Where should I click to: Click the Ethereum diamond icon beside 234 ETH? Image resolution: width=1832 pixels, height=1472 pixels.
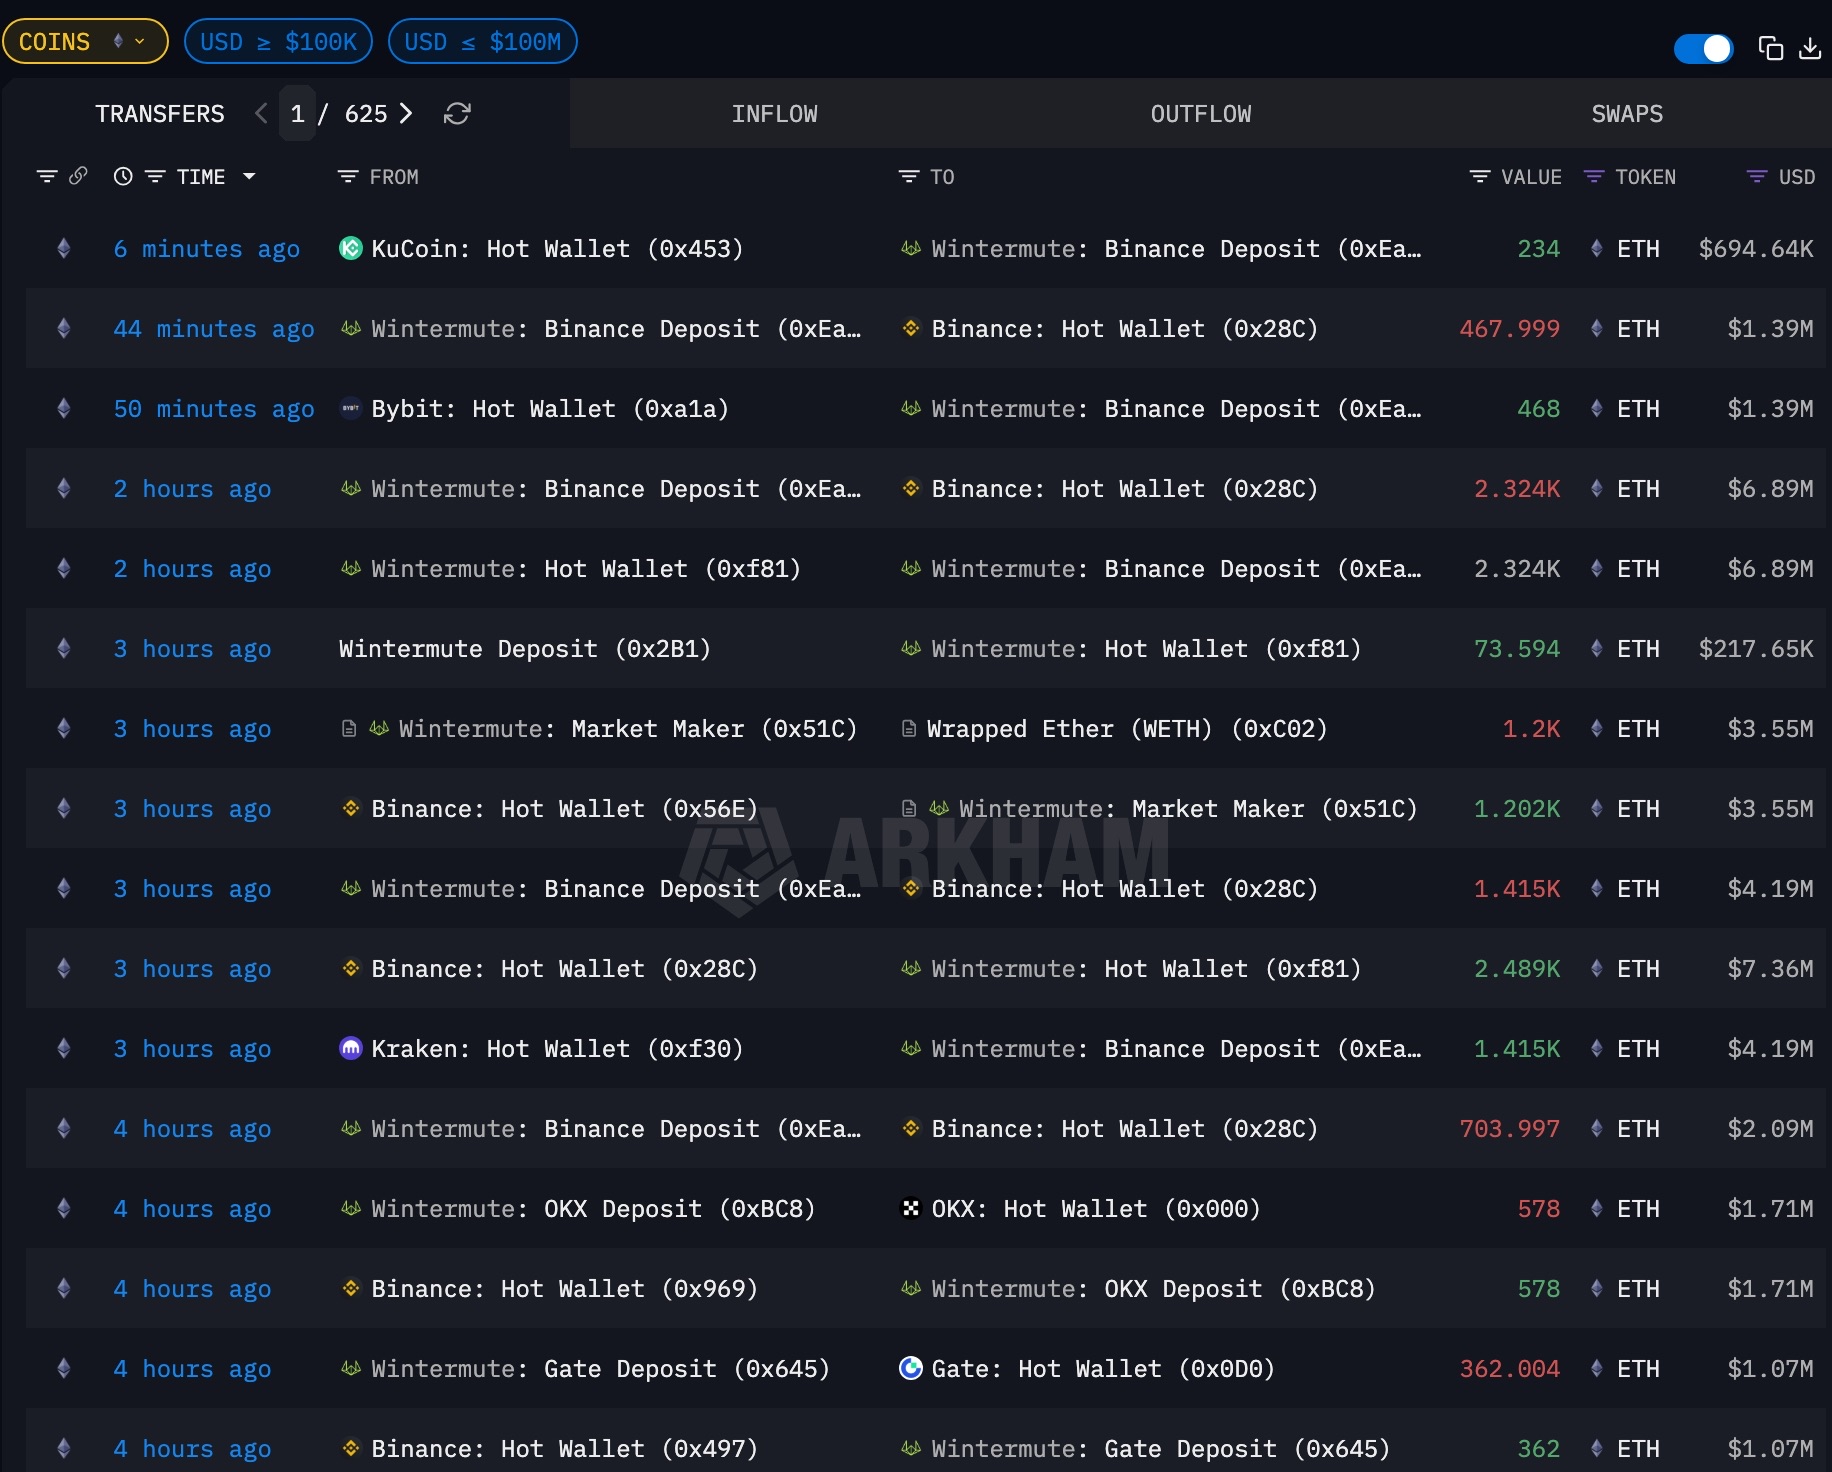pos(1597,249)
